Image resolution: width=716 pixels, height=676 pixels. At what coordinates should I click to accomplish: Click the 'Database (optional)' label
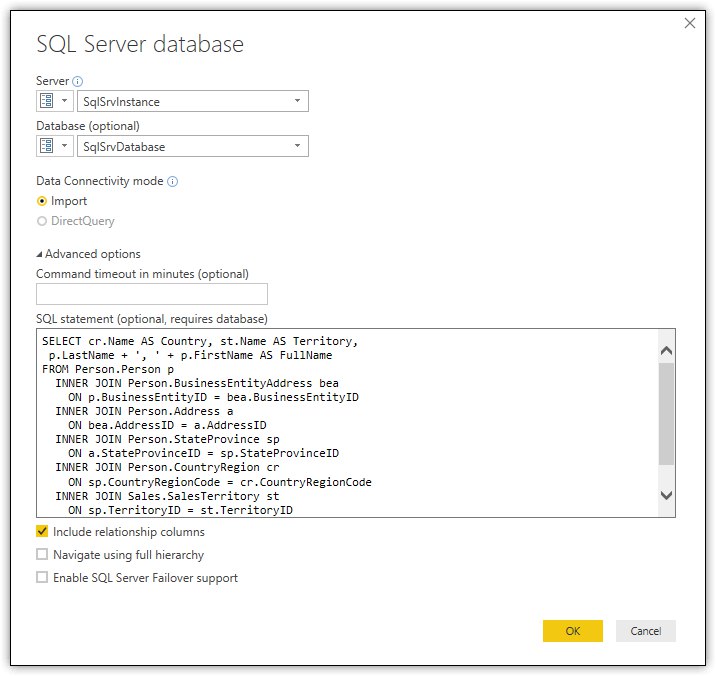[x=88, y=126]
